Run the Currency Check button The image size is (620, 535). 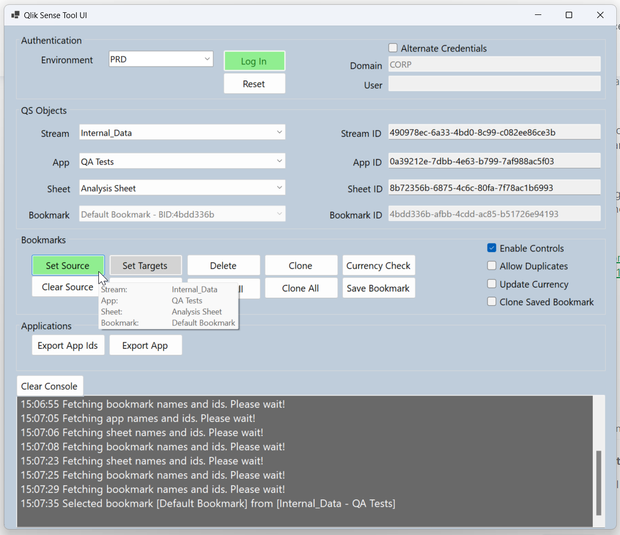pyautogui.click(x=378, y=266)
